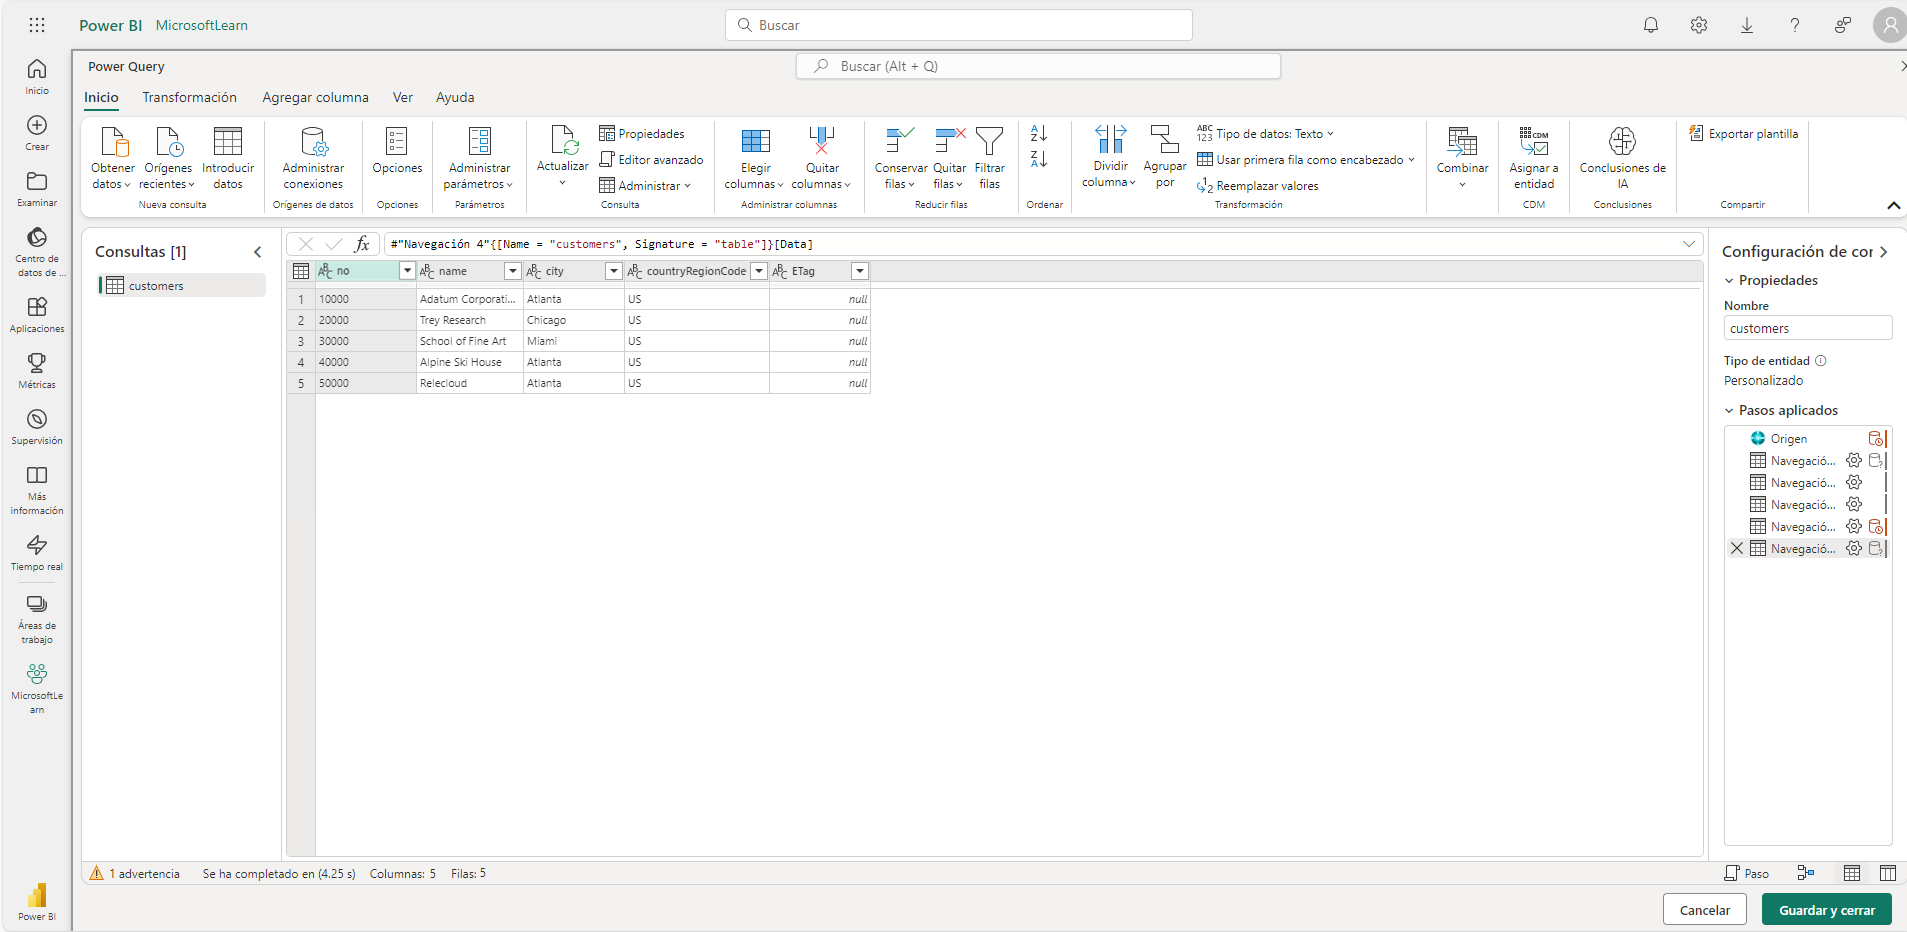Sort ascending with the A-Z icon
1907x932 pixels.
point(1039,133)
